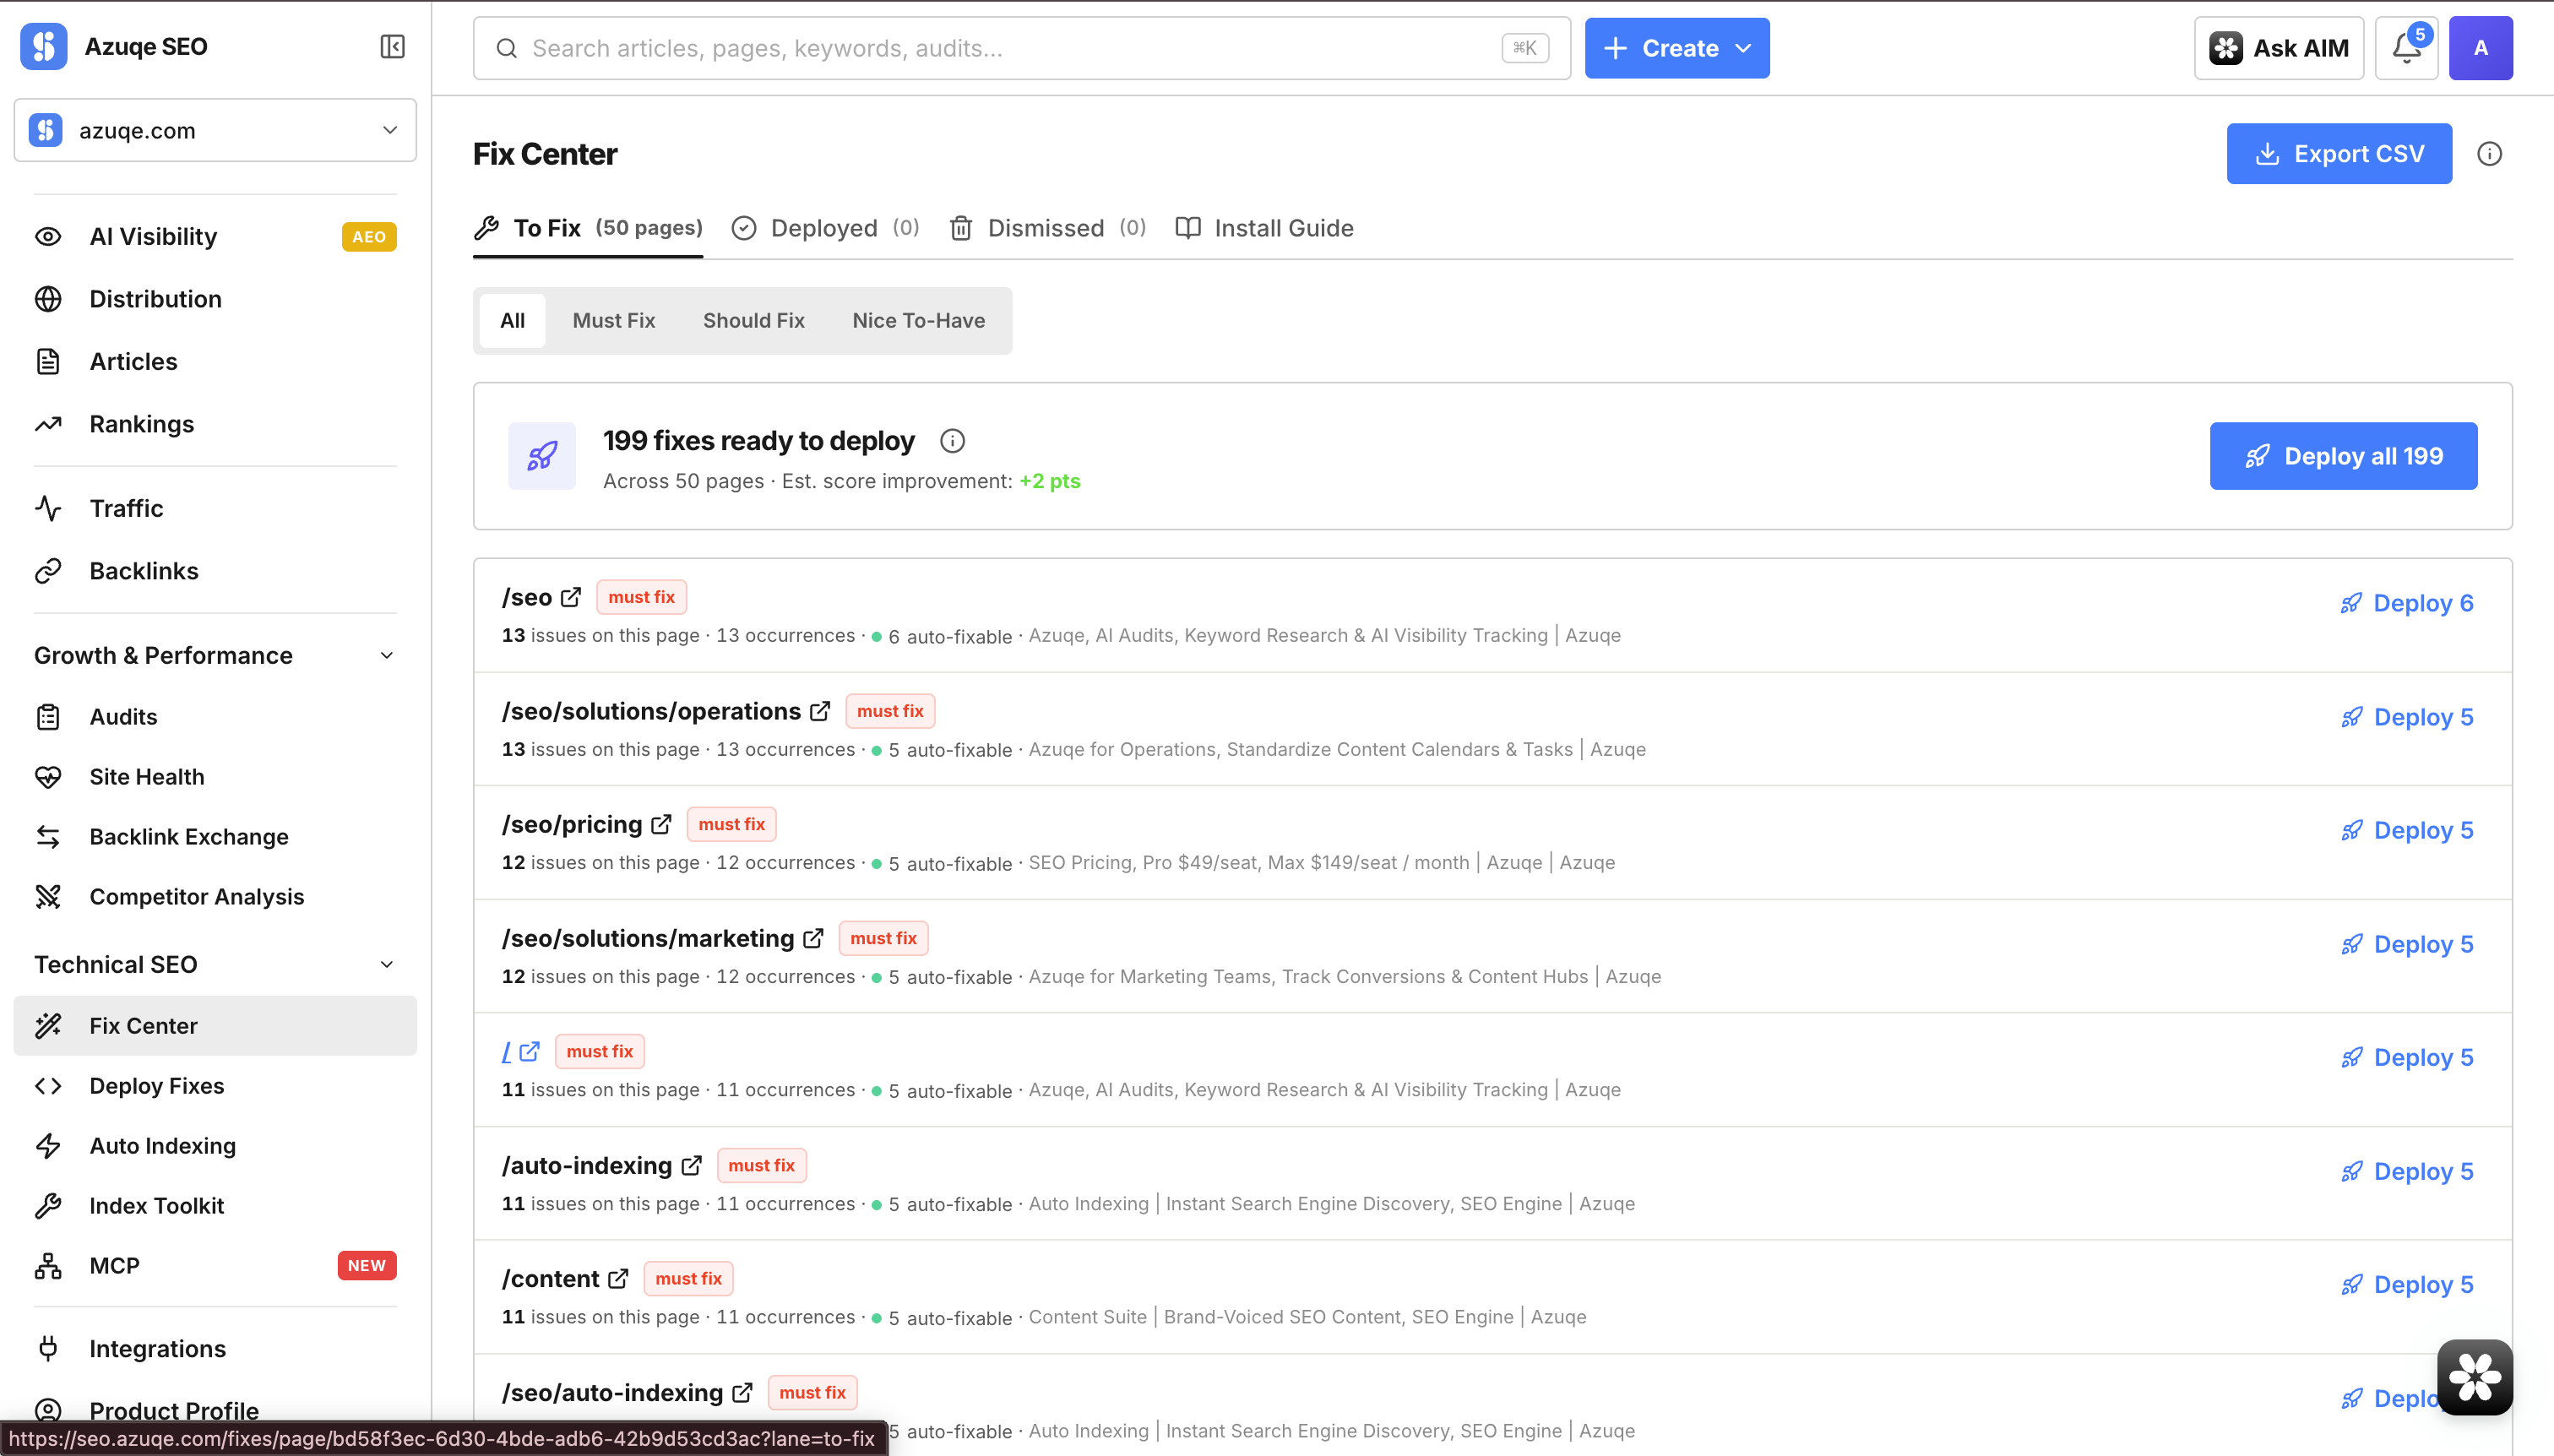
Task: Open Traffic activity icon
Action: pyautogui.click(x=48, y=509)
